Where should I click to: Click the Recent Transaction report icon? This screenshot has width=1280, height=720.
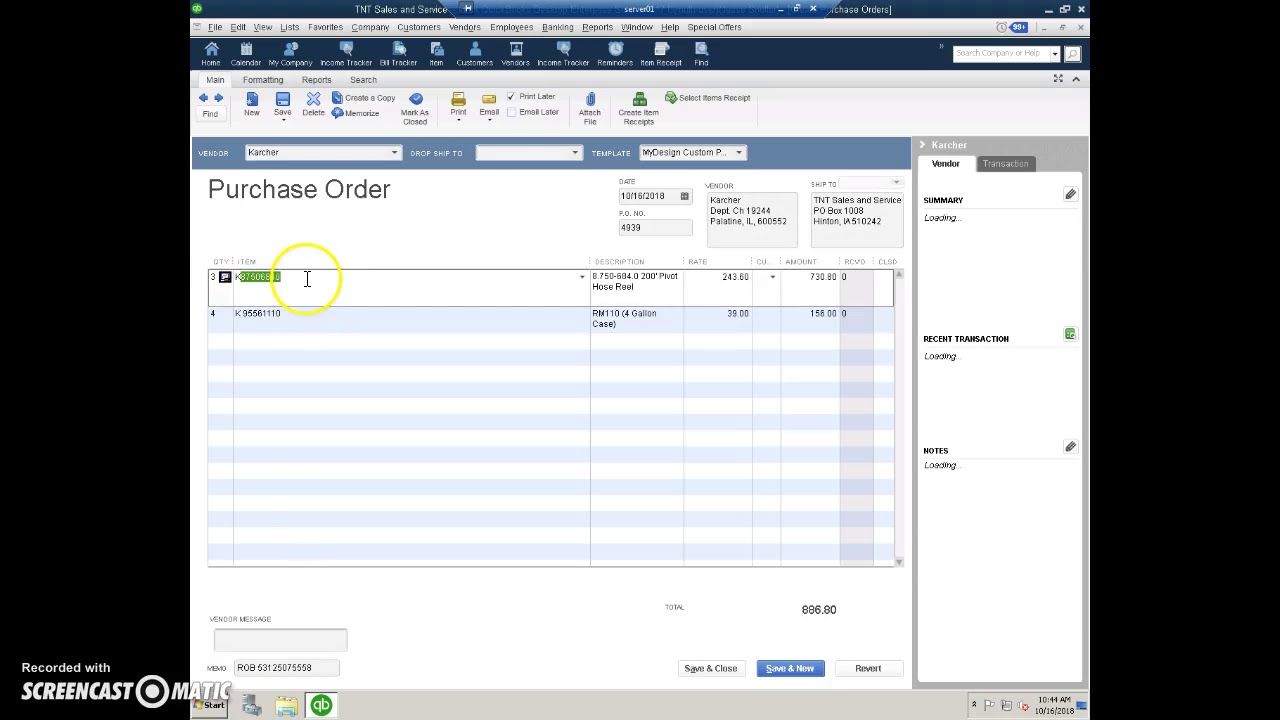[x=1070, y=334]
